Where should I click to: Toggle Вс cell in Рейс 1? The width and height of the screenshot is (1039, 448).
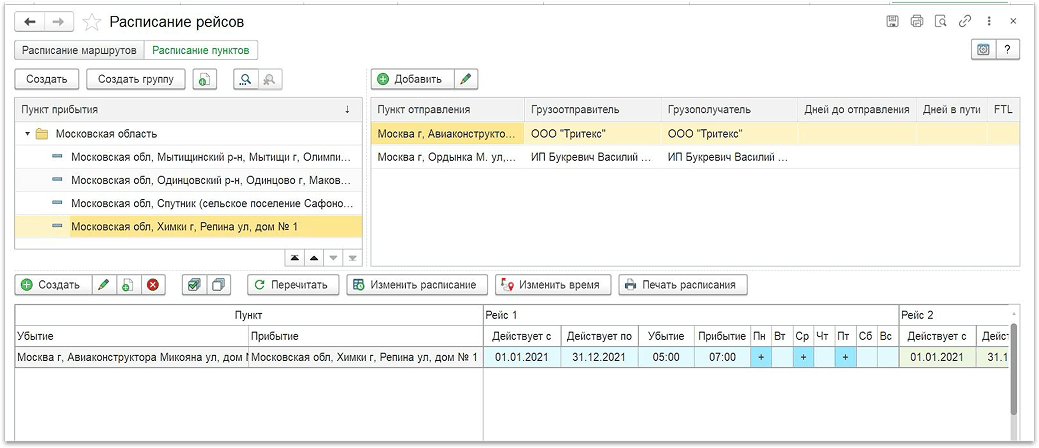887,357
